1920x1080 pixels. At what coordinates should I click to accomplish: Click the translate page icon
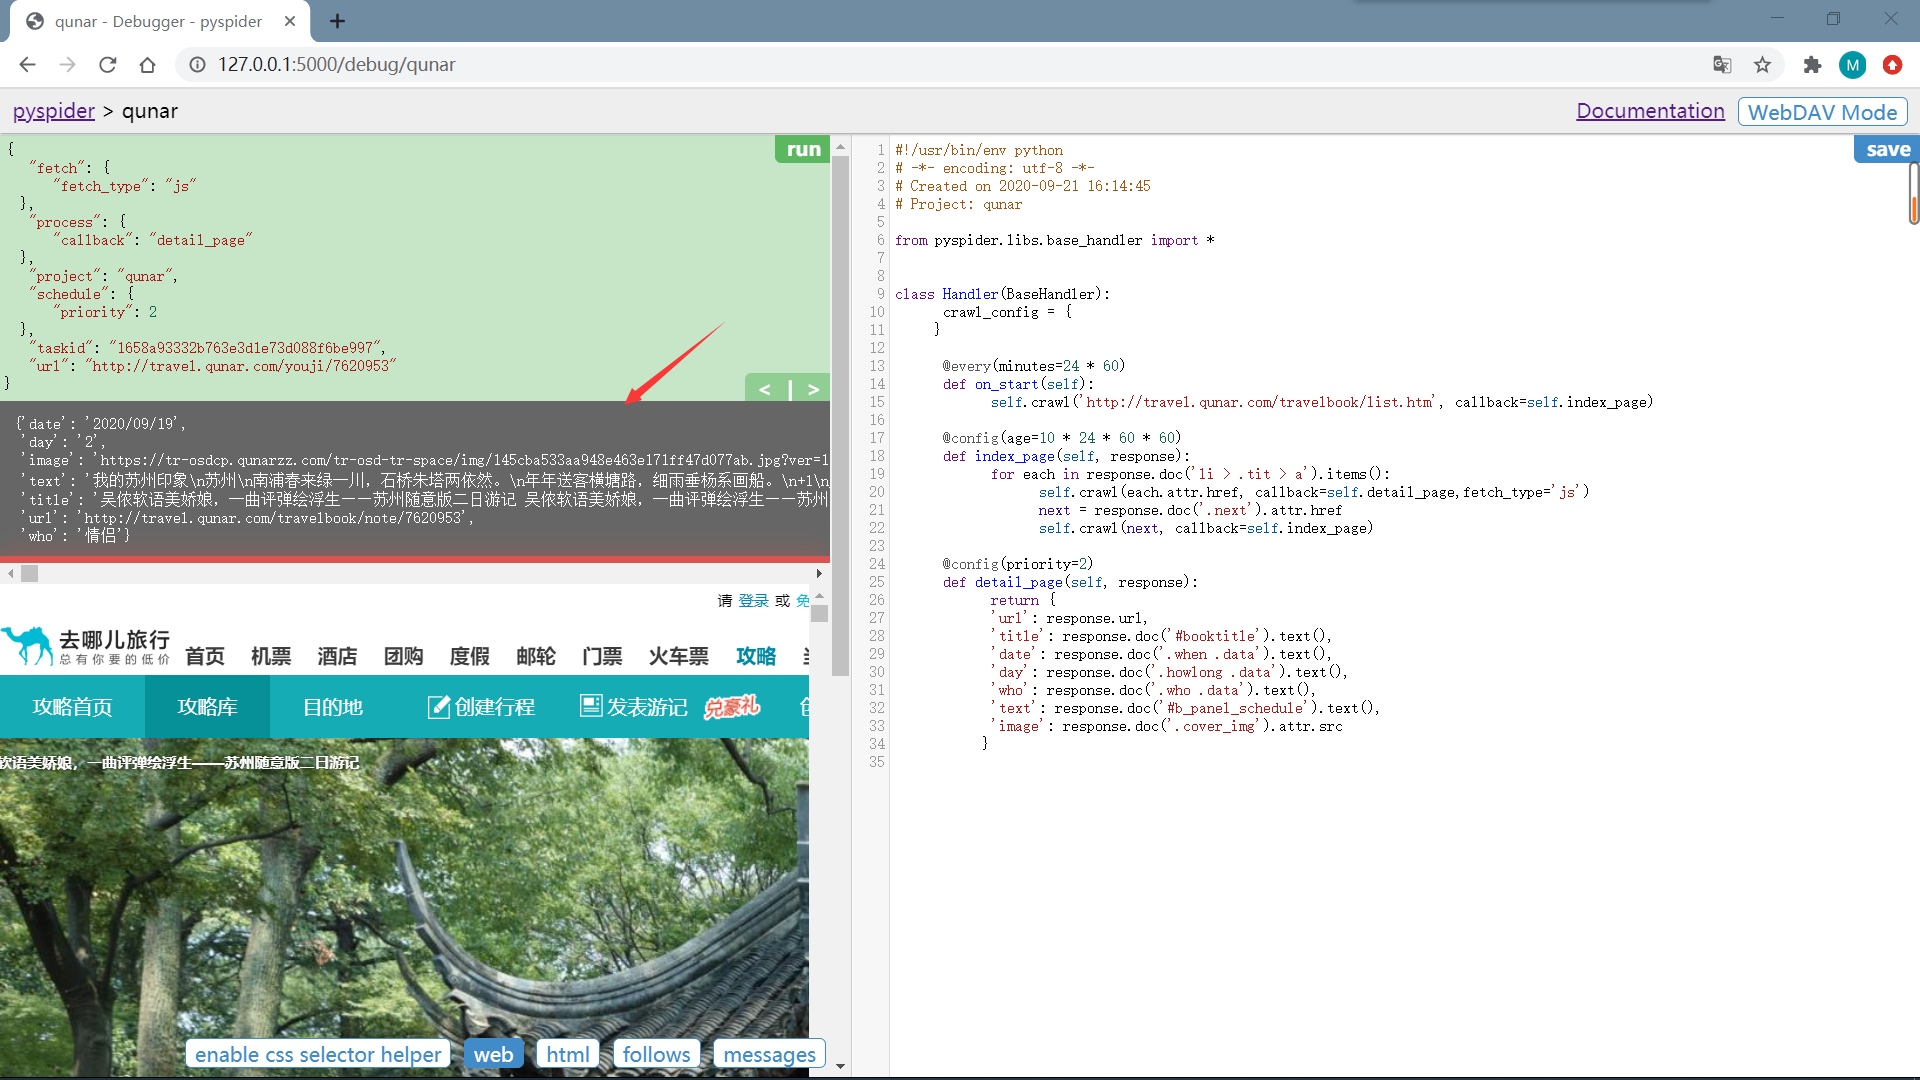tap(1722, 65)
